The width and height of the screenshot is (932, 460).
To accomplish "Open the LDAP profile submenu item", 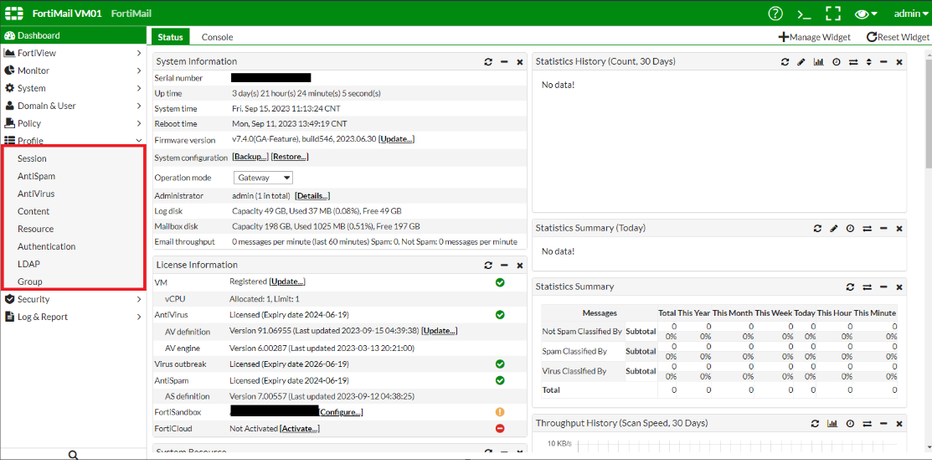I will (29, 264).
